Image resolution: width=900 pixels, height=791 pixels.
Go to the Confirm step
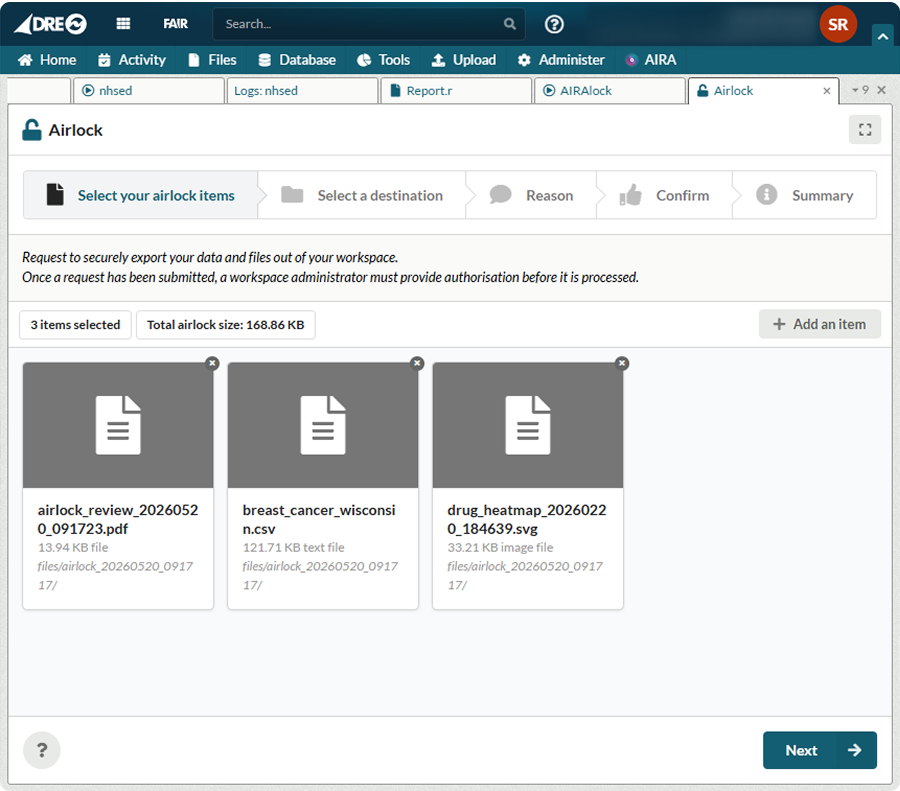coord(664,195)
